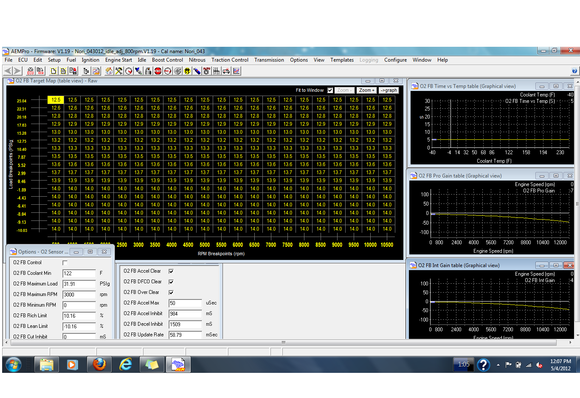
Task: Open the Options menu
Action: pyautogui.click(x=299, y=60)
